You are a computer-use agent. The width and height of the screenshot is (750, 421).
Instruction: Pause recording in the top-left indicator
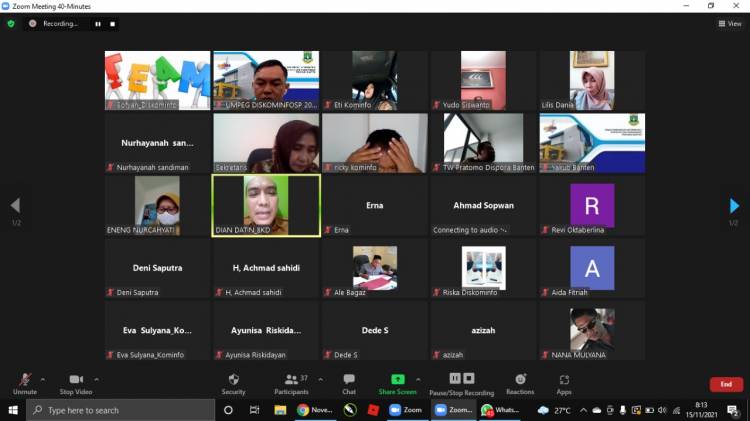click(98, 24)
